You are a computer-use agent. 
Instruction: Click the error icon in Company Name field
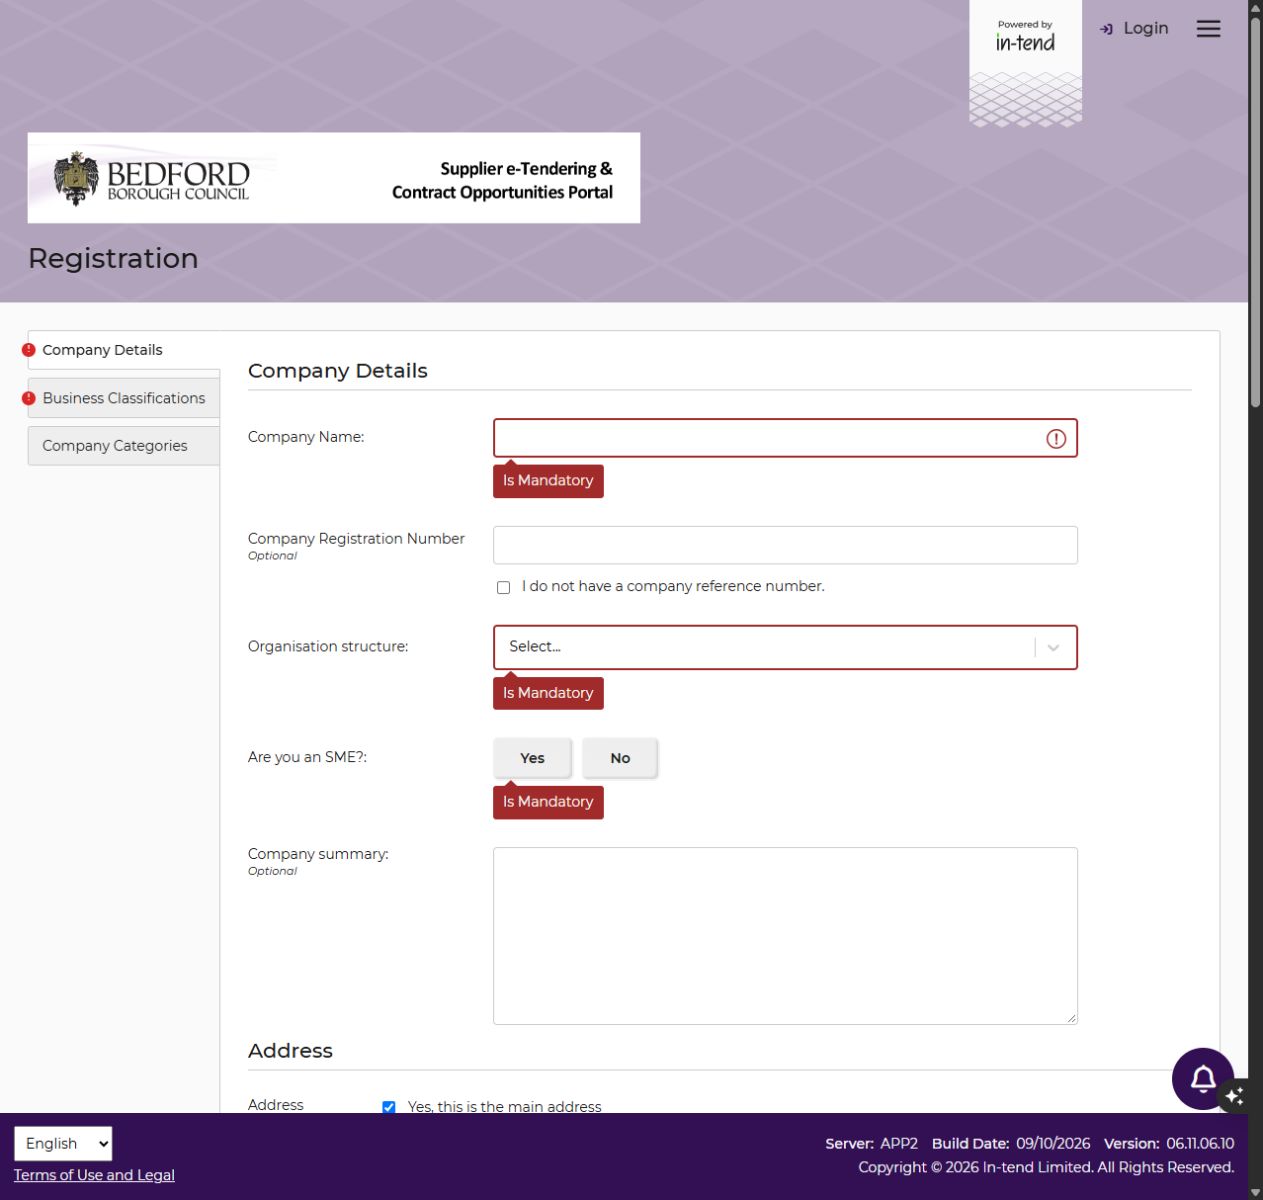[x=1056, y=438]
